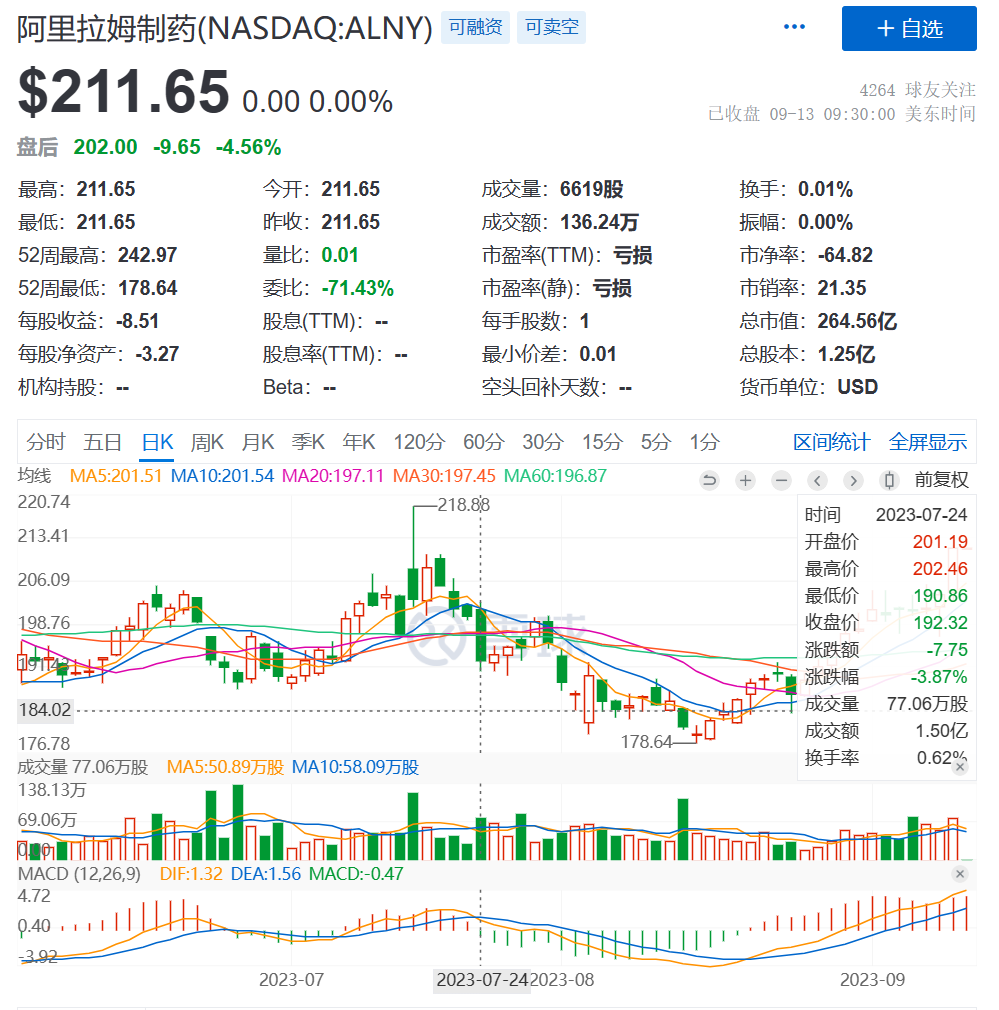Select the 季K chart tab

(308, 442)
